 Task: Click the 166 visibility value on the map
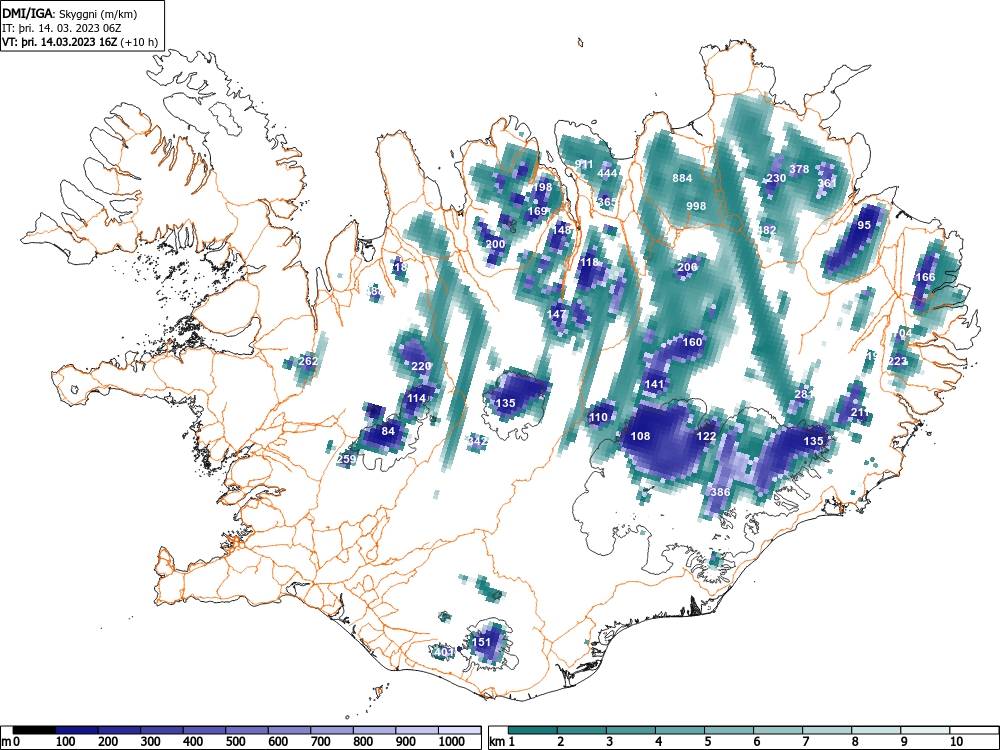925,277
